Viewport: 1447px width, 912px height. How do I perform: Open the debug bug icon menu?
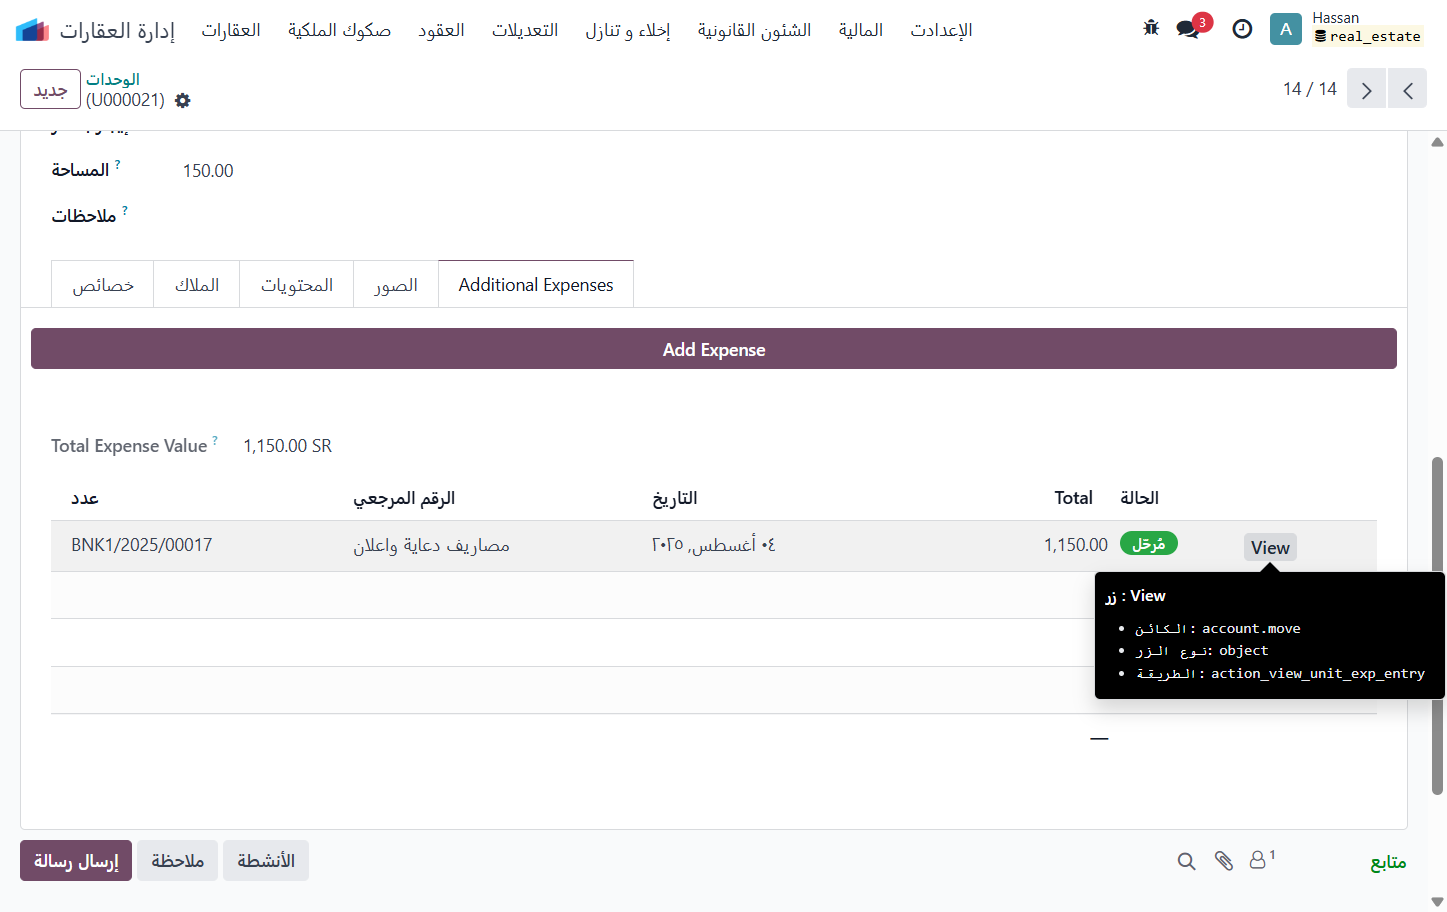pyautogui.click(x=1151, y=28)
